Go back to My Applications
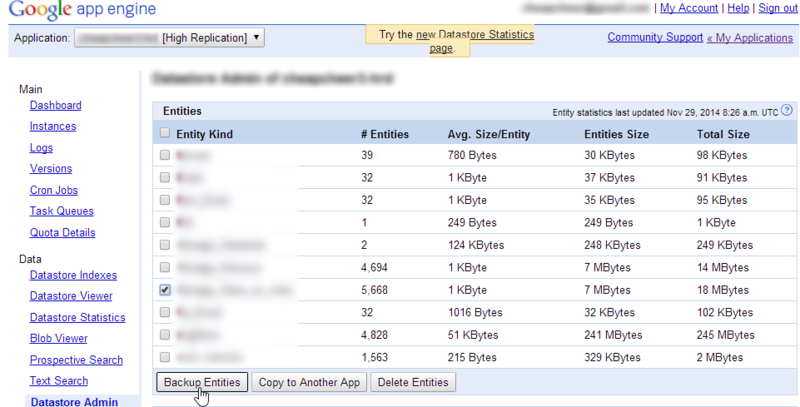The width and height of the screenshot is (800, 407). click(750, 38)
